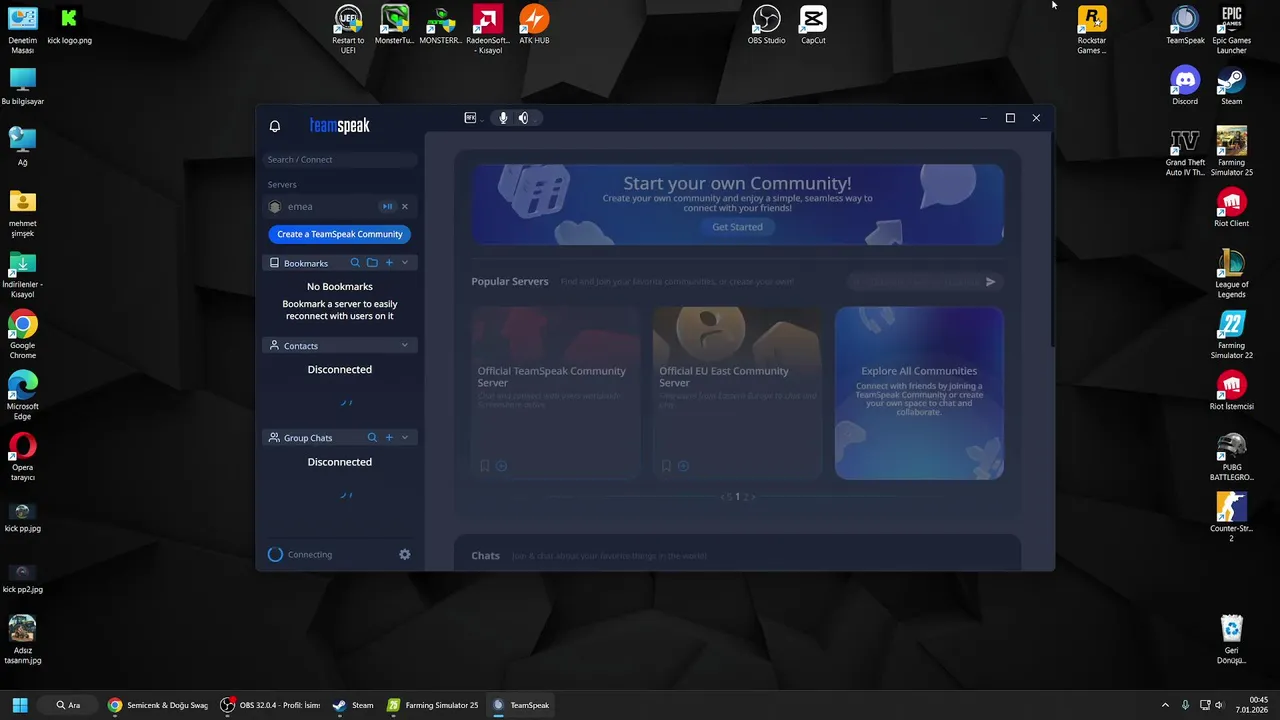Click the RFX effects icon in TeamSpeak
This screenshot has width=1280, height=720.
(470, 118)
